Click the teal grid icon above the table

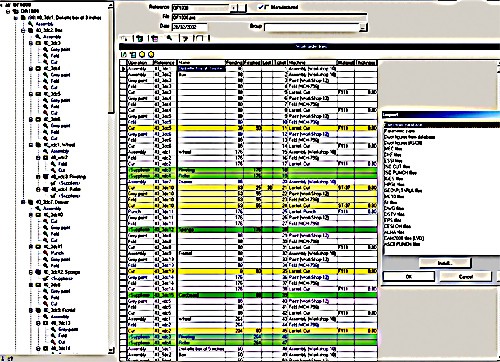click(x=133, y=54)
